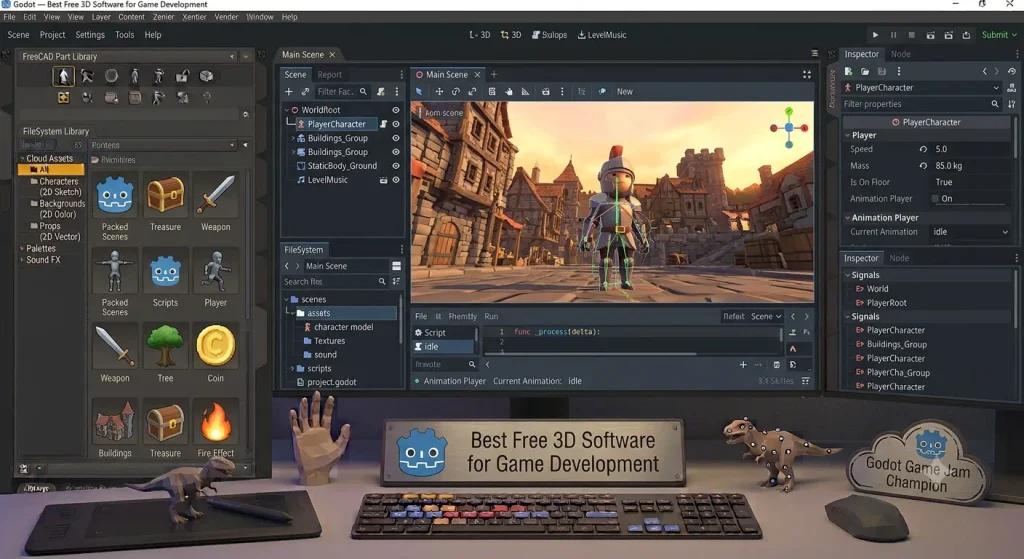Reset the Mass property value

point(923,166)
